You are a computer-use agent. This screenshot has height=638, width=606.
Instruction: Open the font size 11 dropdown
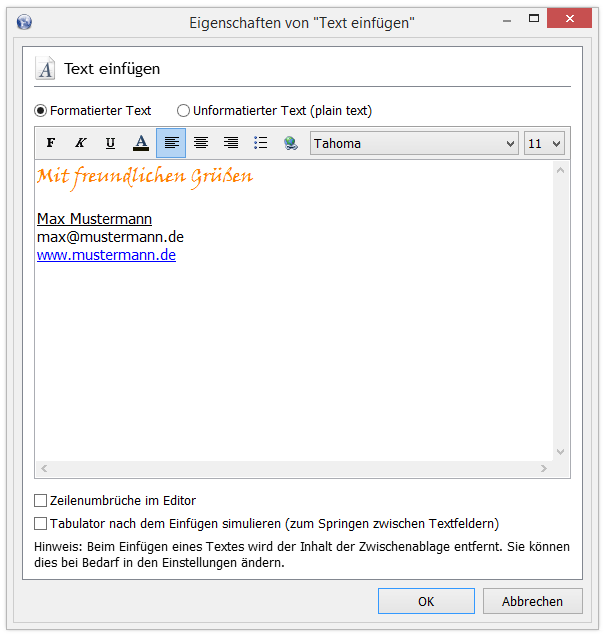545,143
